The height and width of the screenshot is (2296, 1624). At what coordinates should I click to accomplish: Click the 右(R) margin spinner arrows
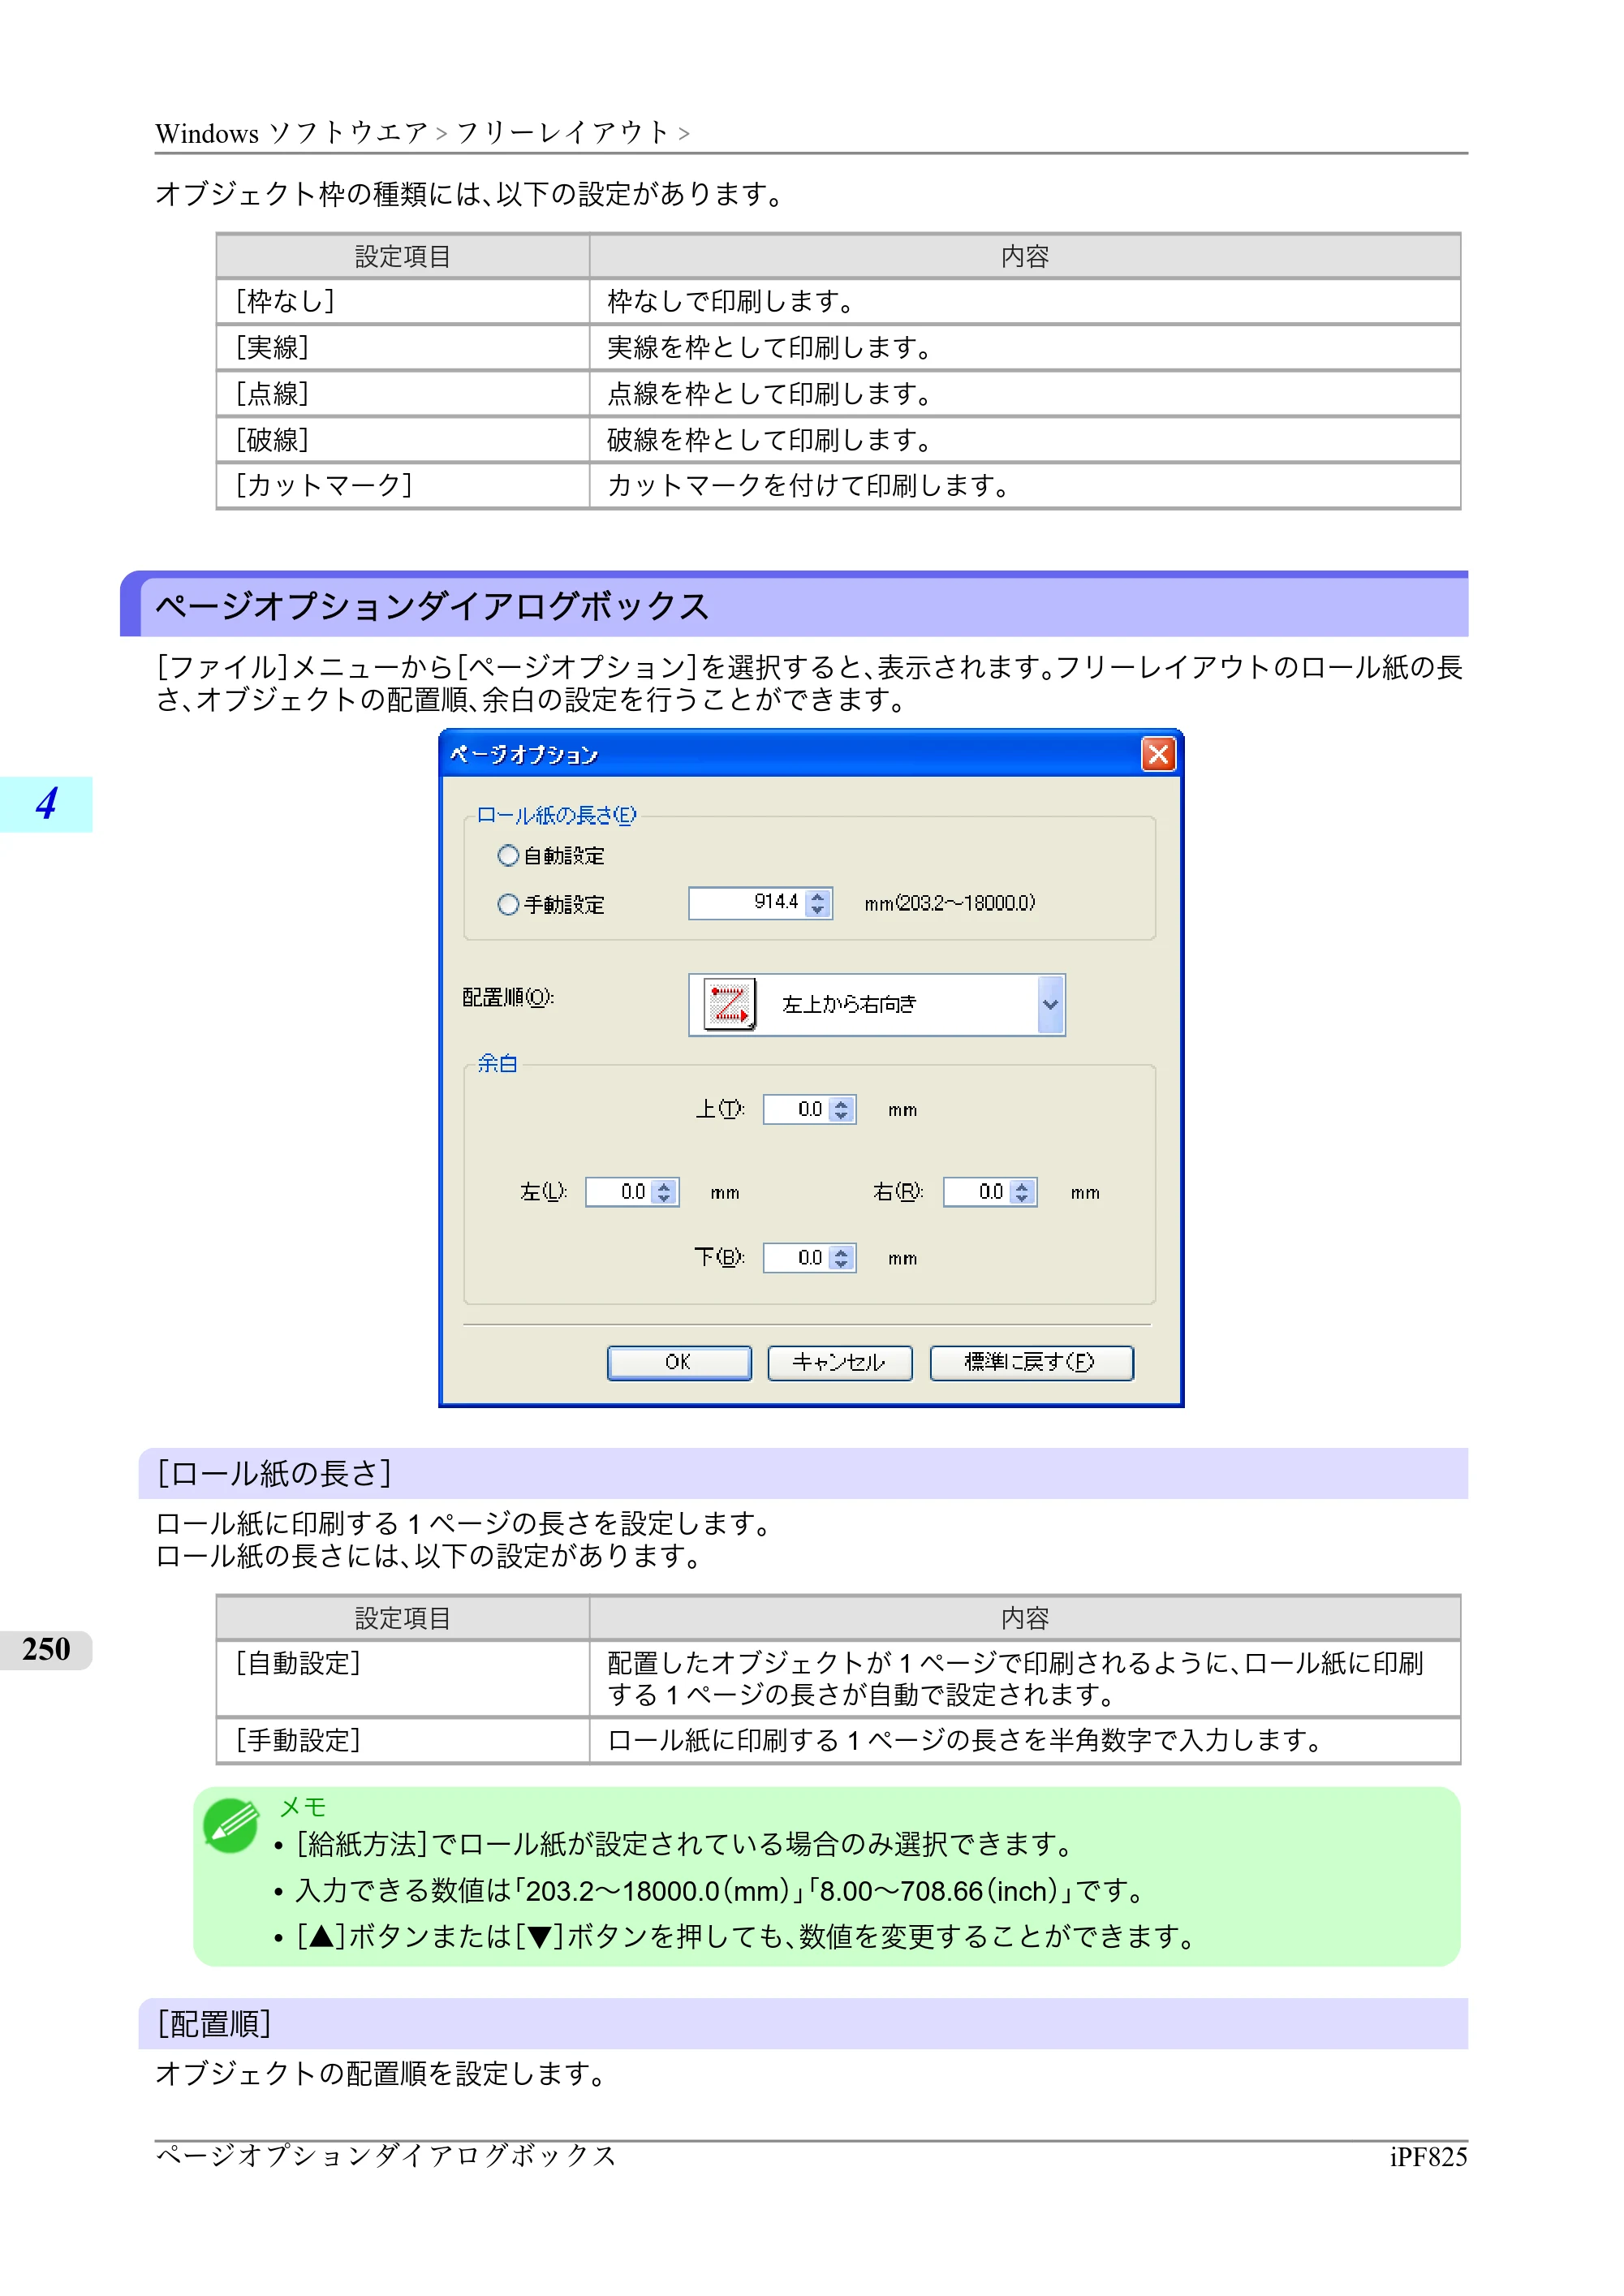1023,1192
